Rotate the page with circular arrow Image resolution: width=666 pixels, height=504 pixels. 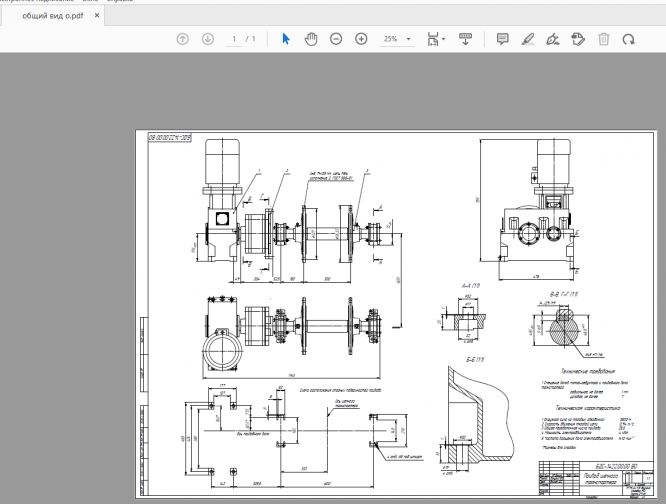pyautogui.click(x=629, y=39)
